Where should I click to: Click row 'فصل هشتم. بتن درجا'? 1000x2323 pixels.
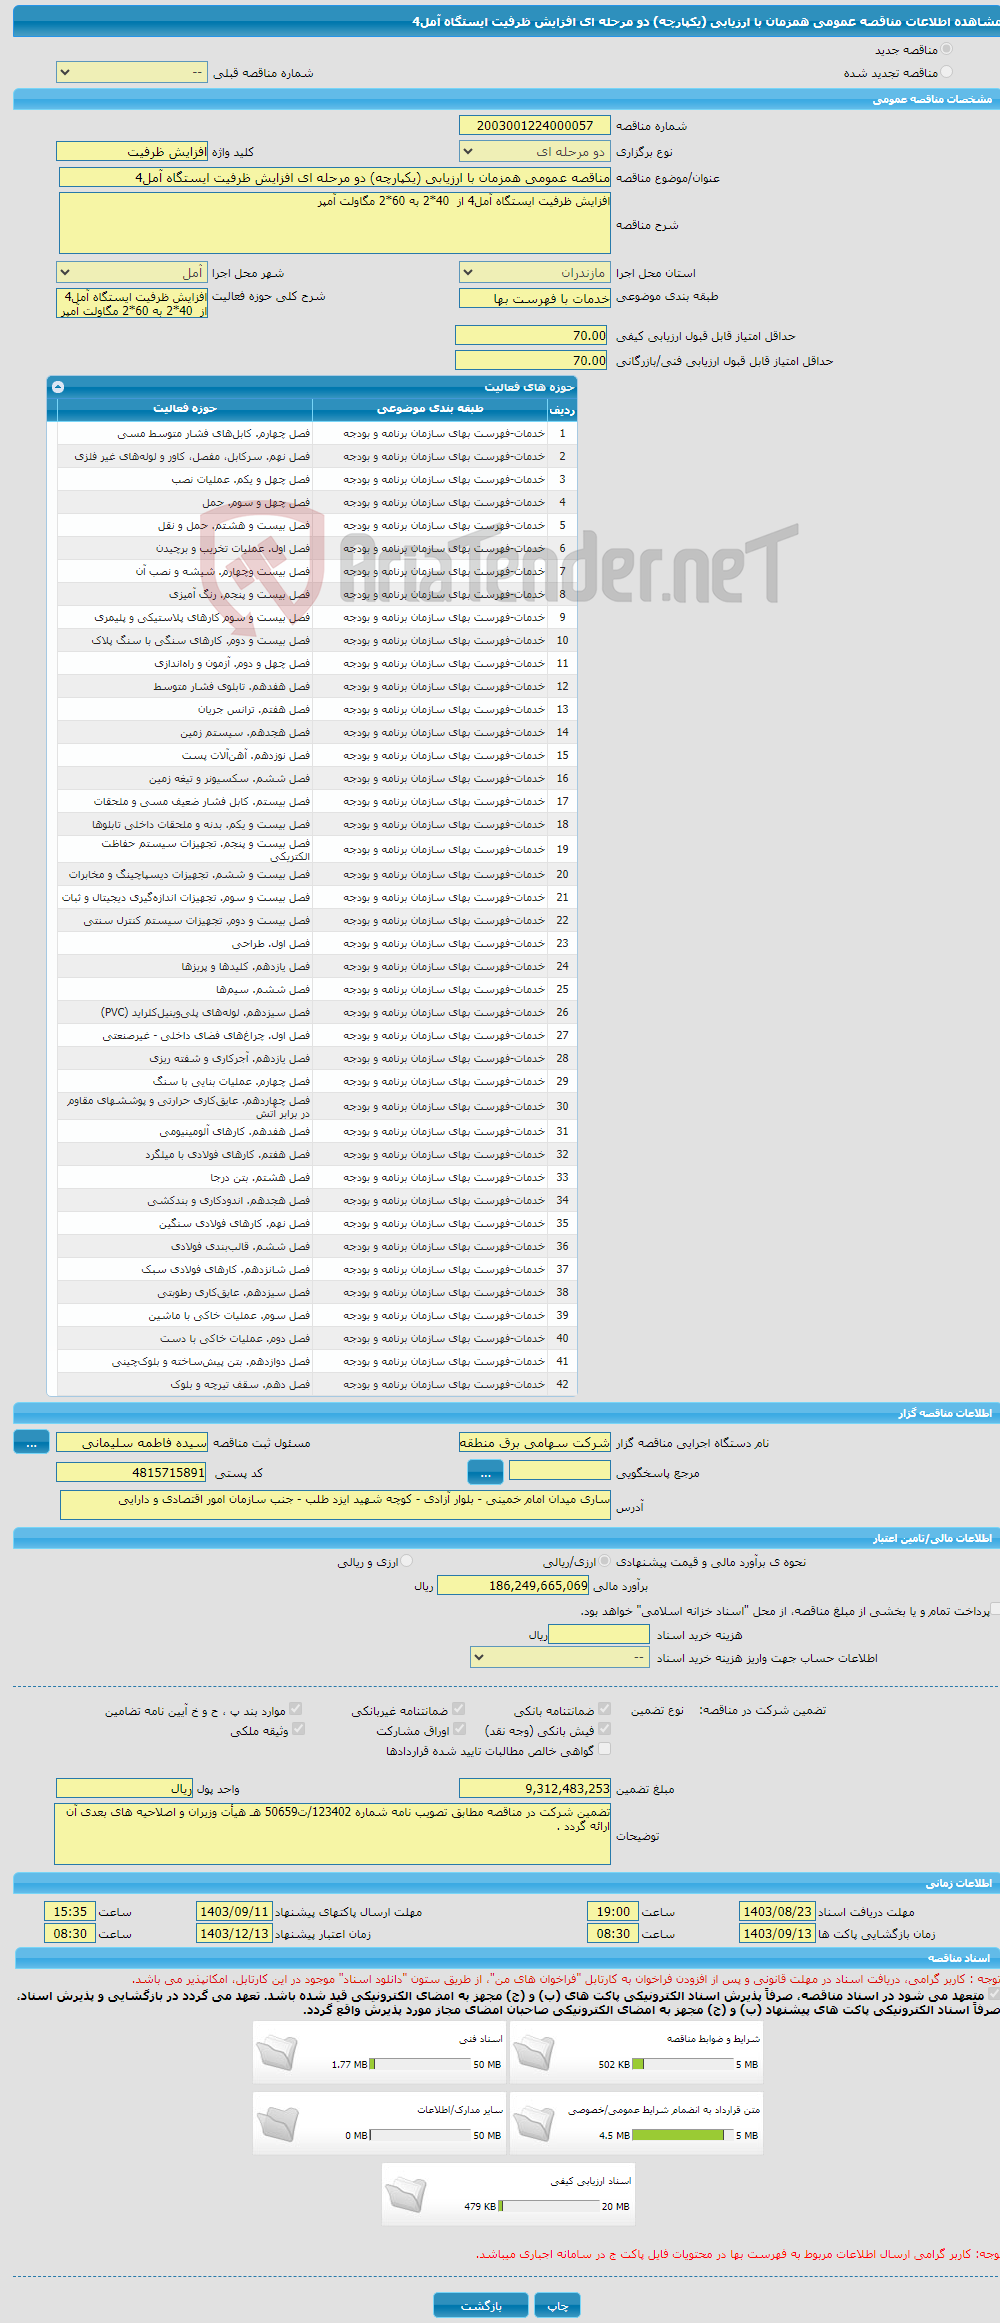(x=317, y=1177)
